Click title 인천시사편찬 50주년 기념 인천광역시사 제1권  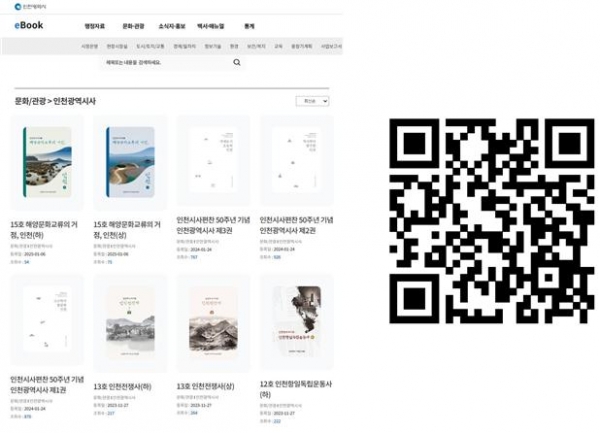[x=47, y=385]
